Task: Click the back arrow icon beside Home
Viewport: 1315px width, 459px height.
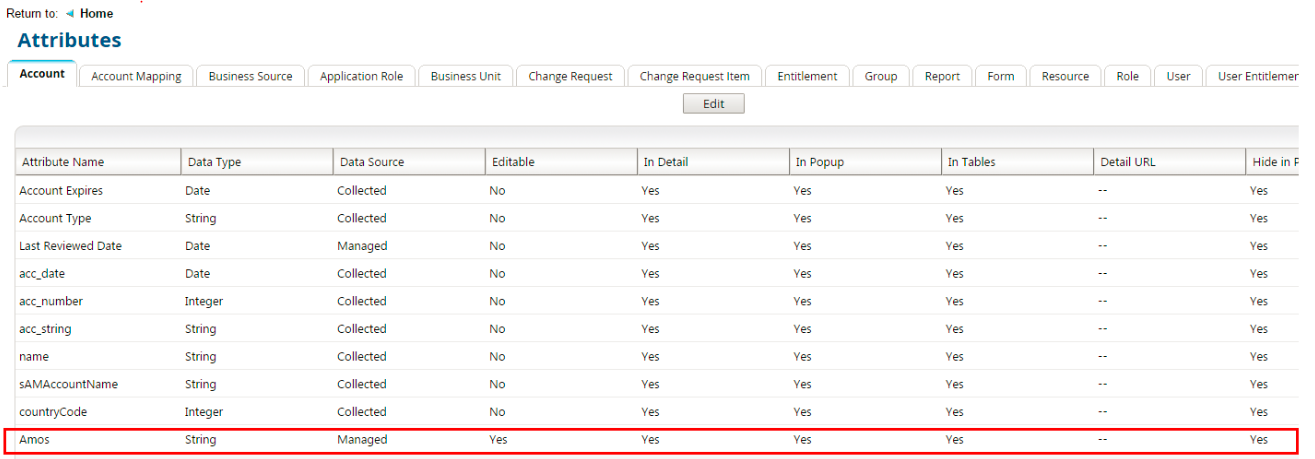Action: click(70, 14)
